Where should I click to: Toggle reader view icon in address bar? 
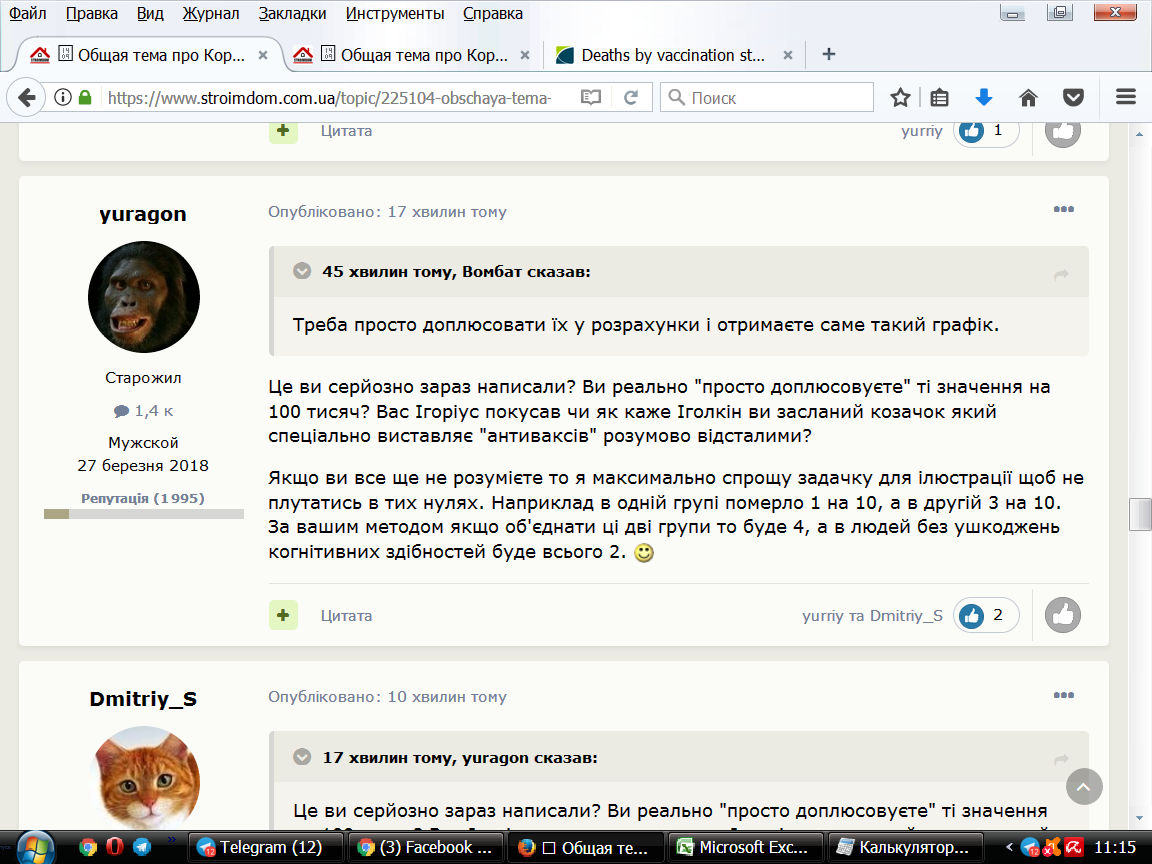[591, 97]
